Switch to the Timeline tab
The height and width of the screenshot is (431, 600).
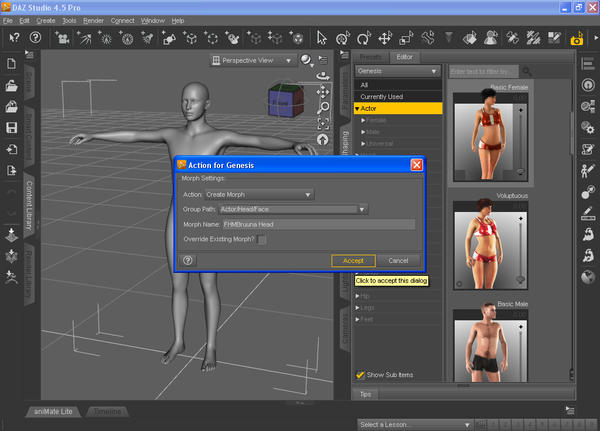[108, 411]
